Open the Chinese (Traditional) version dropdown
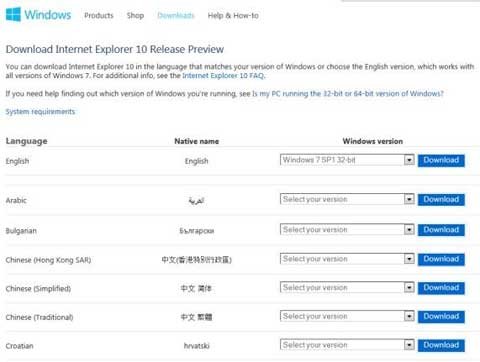 click(347, 316)
